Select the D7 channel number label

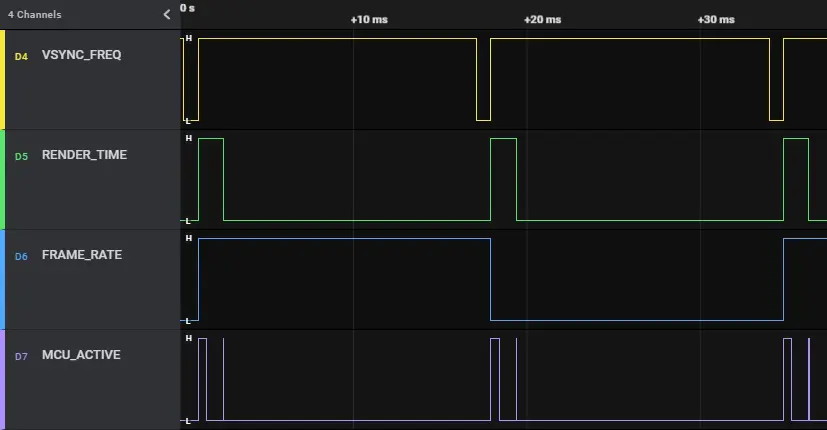click(21, 356)
